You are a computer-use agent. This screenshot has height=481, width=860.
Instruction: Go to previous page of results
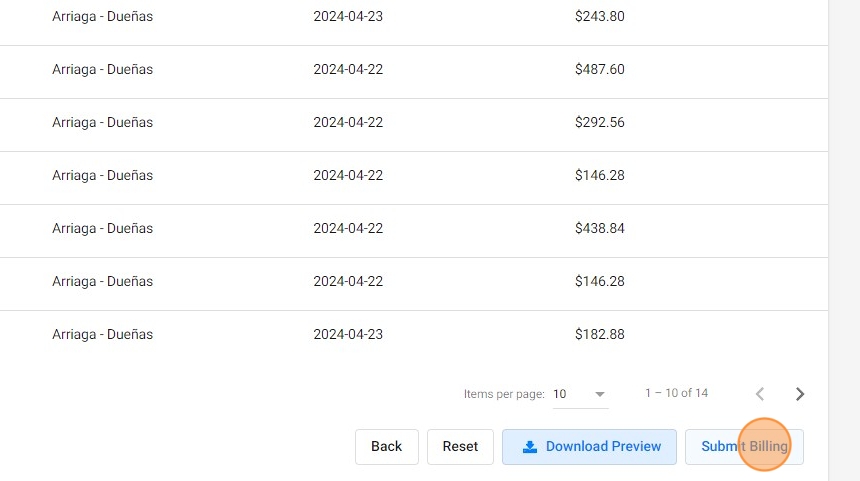760,394
